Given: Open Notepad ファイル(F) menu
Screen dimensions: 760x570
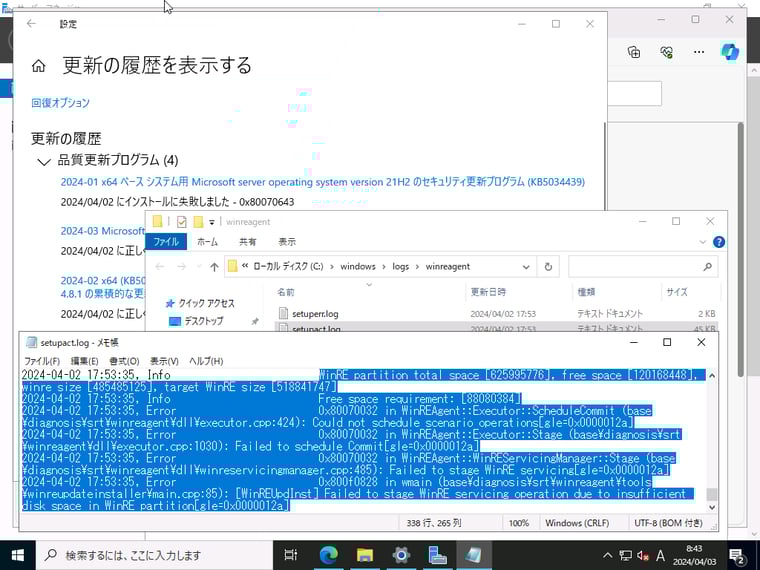Looking at the screenshot, I should click(x=42, y=361).
